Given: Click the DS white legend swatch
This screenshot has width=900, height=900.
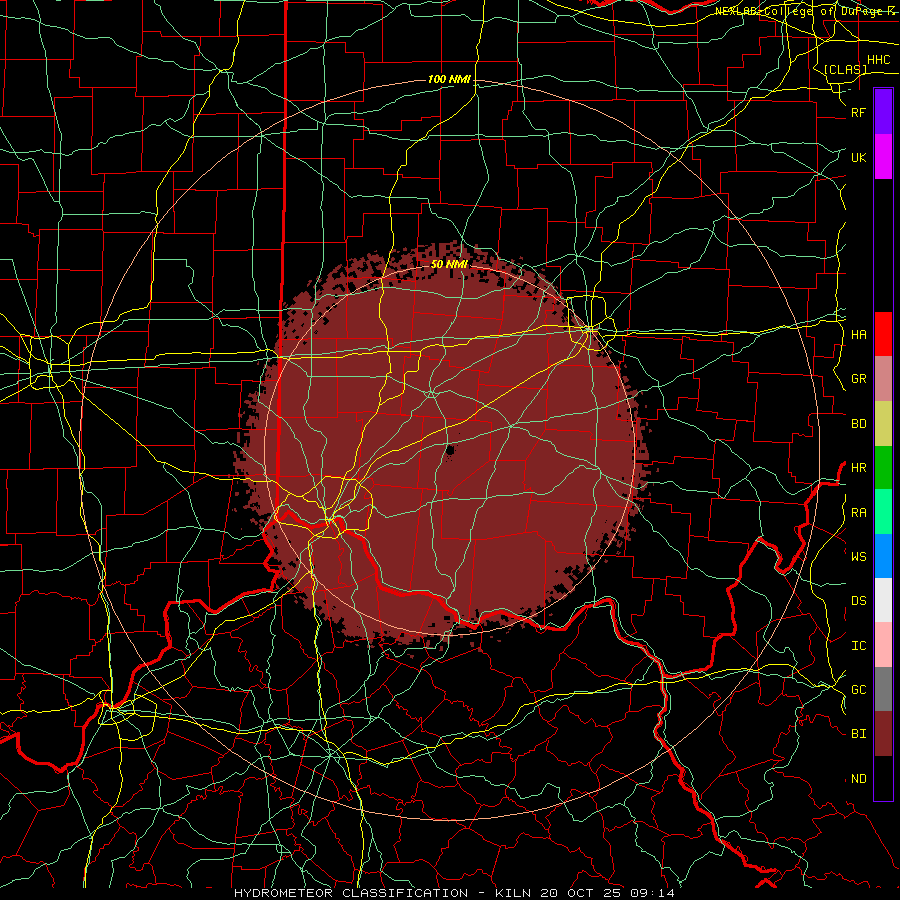Looking at the screenshot, I should tap(883, 600).
